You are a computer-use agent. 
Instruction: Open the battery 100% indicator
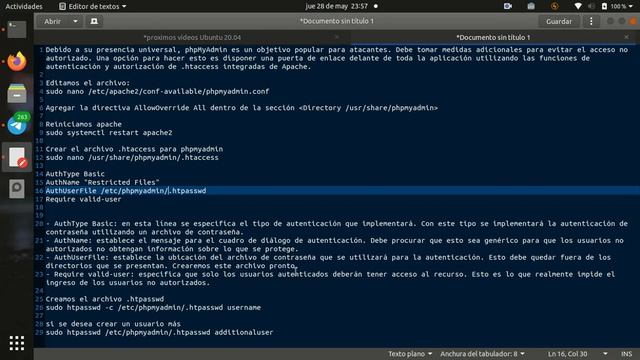pyautogui.click(x=614, y=6)
